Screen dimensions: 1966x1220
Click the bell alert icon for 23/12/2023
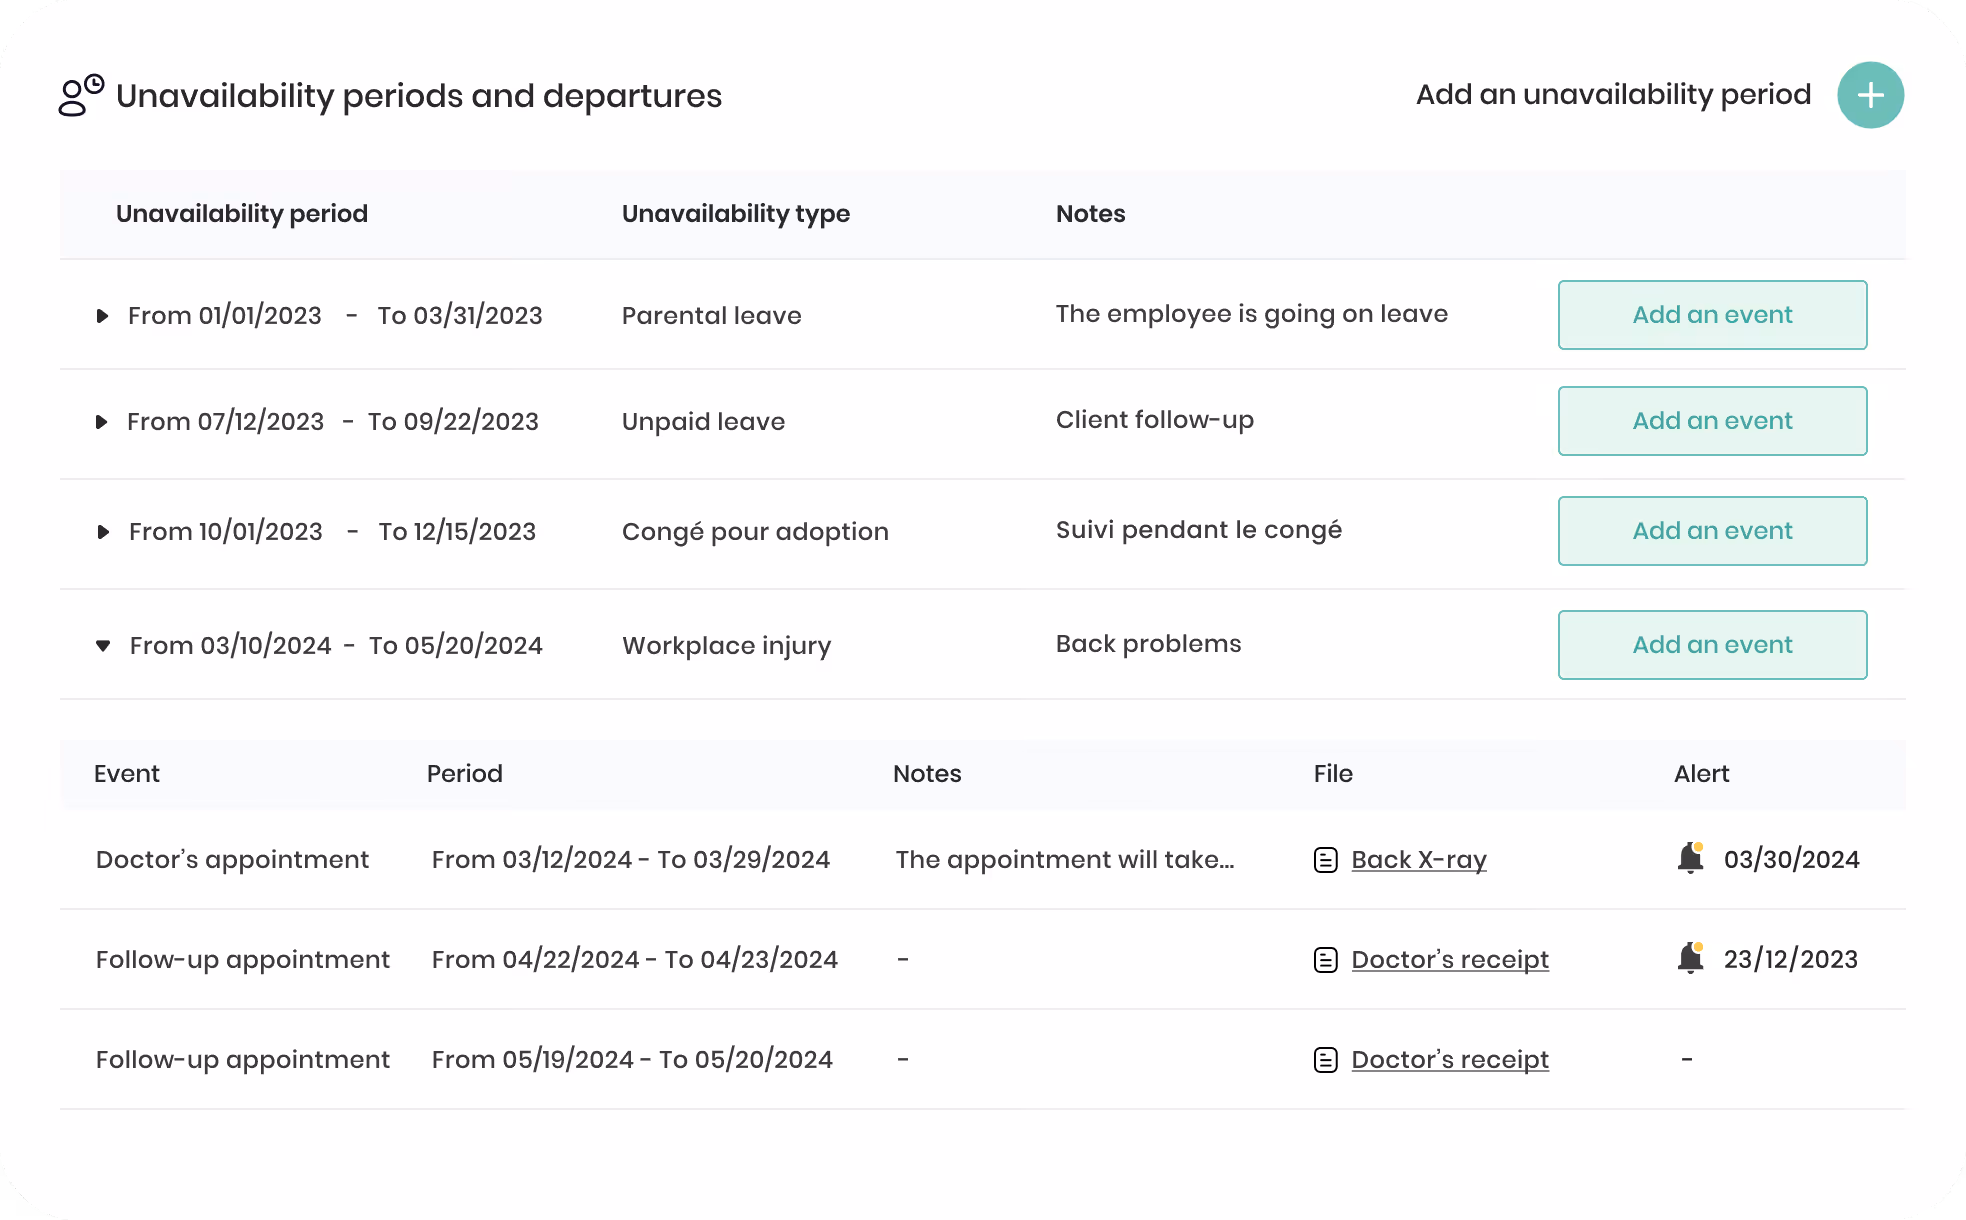1691,958
